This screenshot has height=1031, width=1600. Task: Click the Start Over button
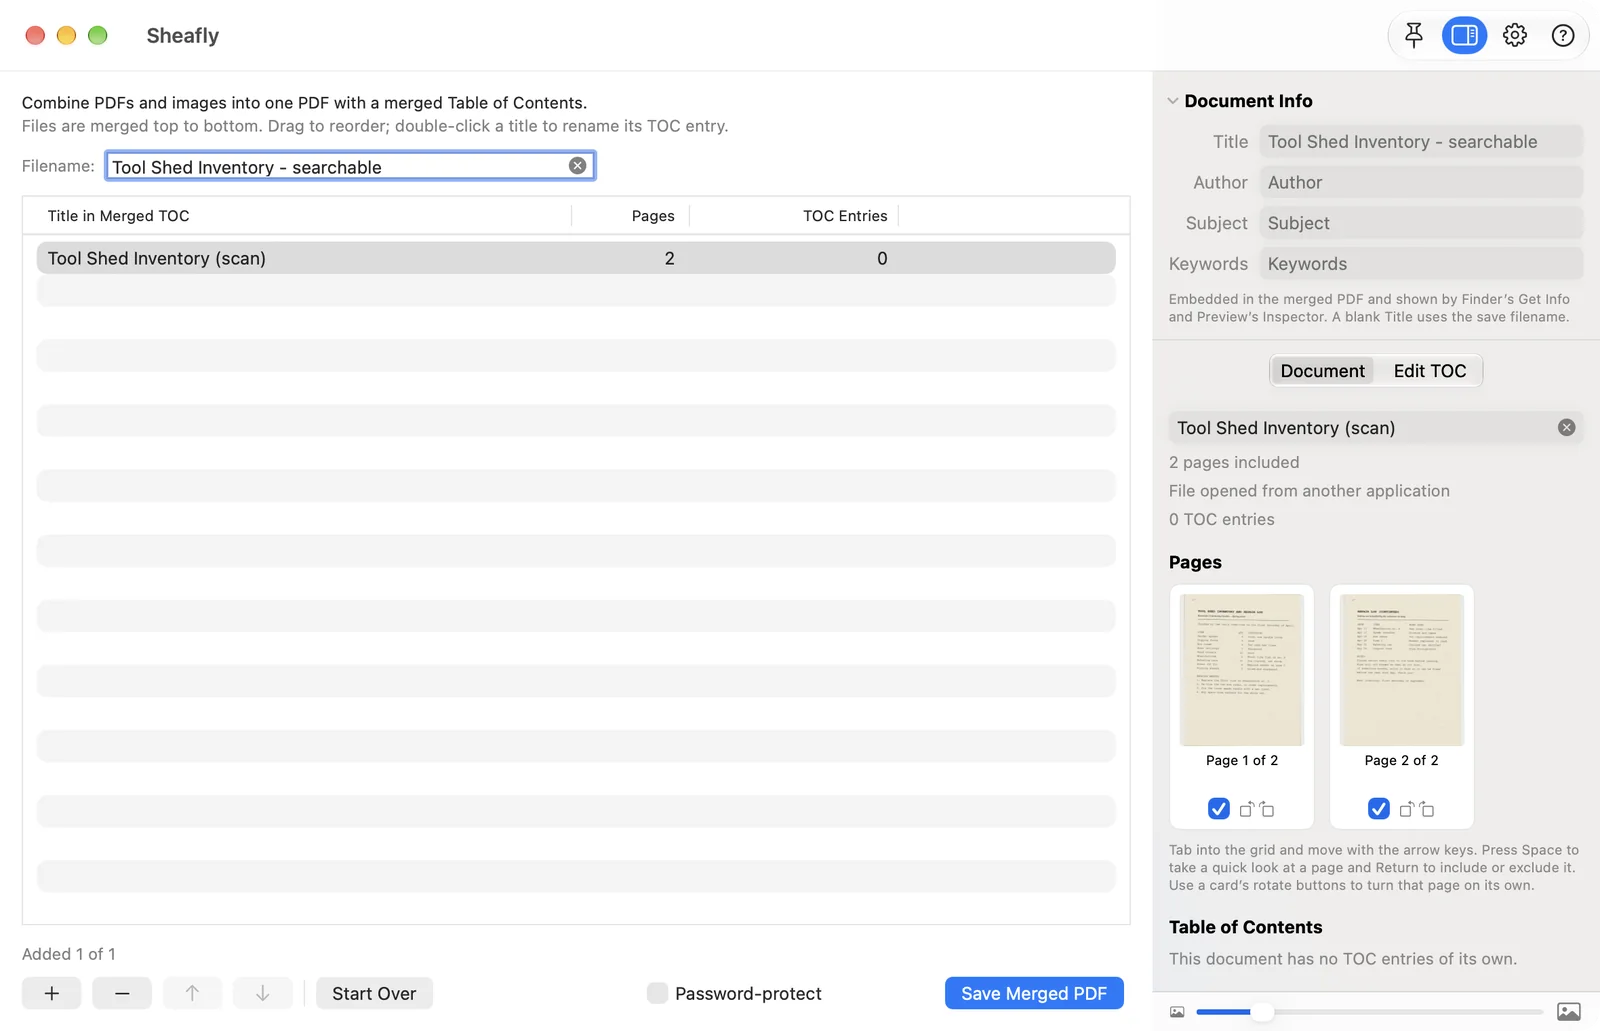pos(374,993)
